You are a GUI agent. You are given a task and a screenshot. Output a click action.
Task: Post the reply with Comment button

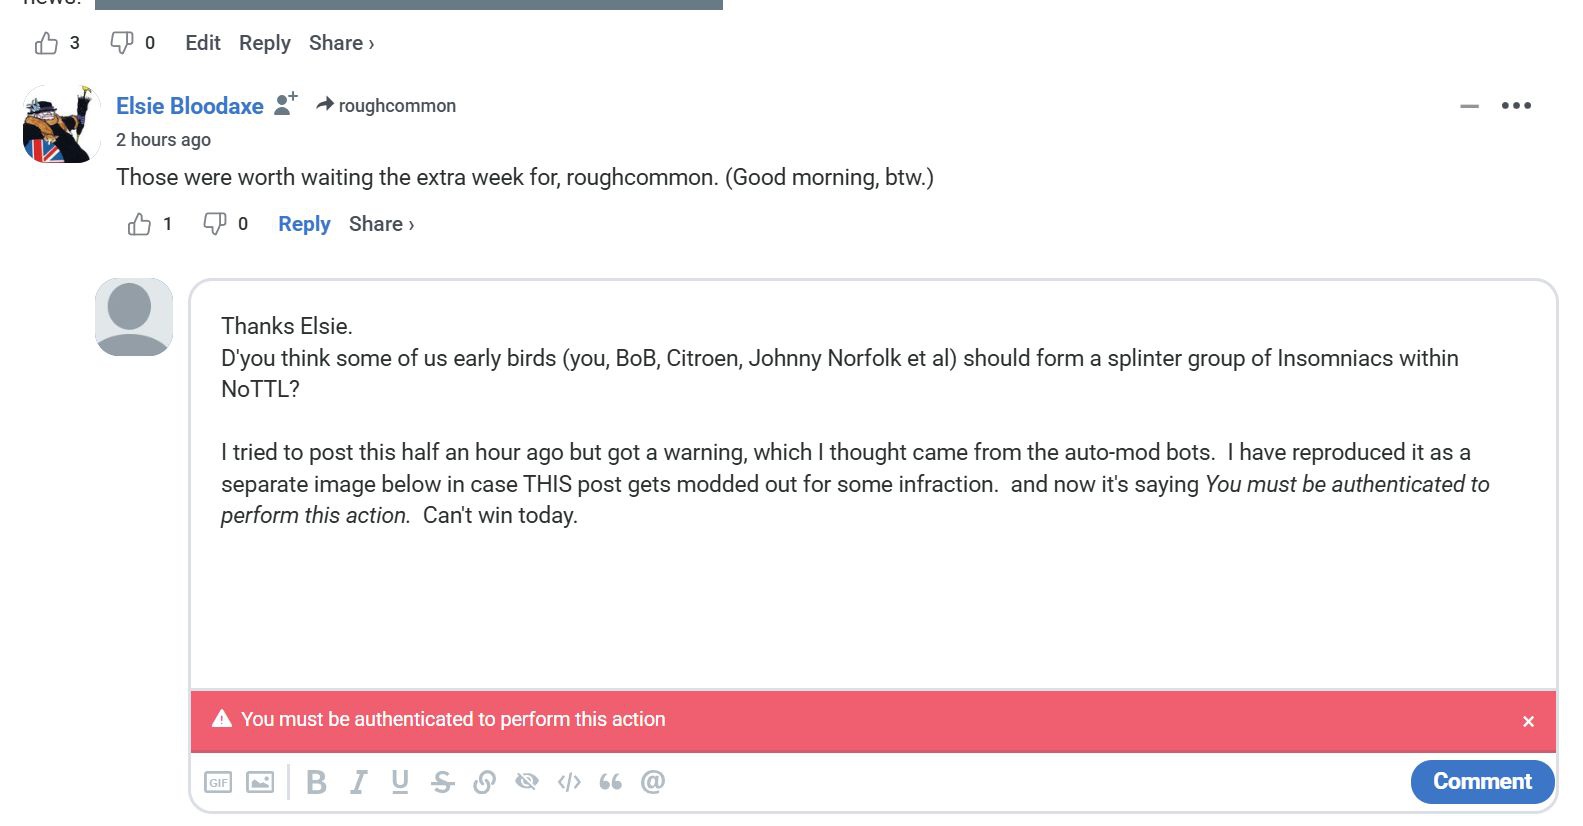tap(1482, 782)
